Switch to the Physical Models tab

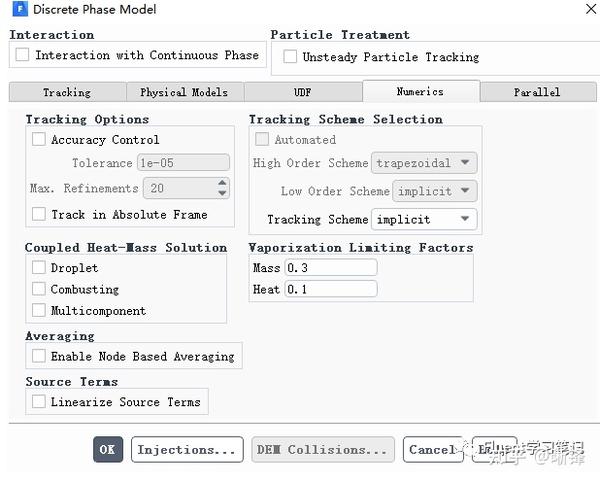(183, 92)
